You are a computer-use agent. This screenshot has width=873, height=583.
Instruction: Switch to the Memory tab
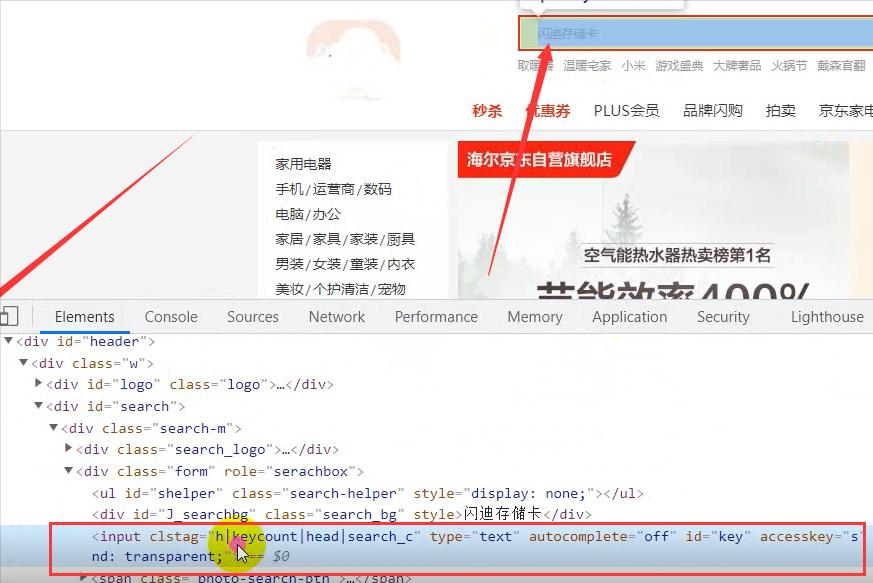click(535, 316)
